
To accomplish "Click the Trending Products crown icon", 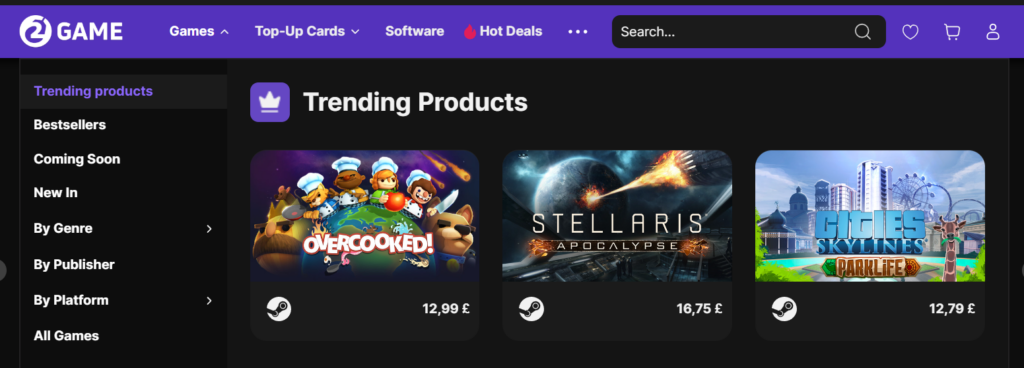I will pos(270,102).
